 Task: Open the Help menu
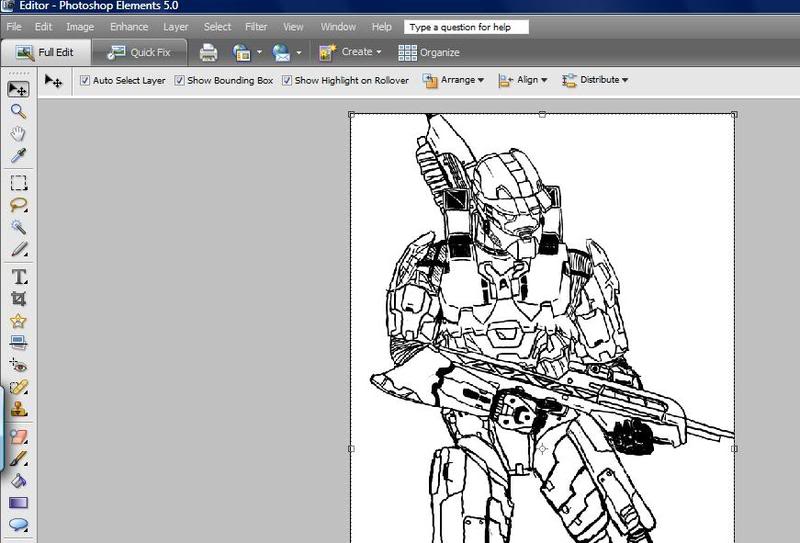pos(382,27)
